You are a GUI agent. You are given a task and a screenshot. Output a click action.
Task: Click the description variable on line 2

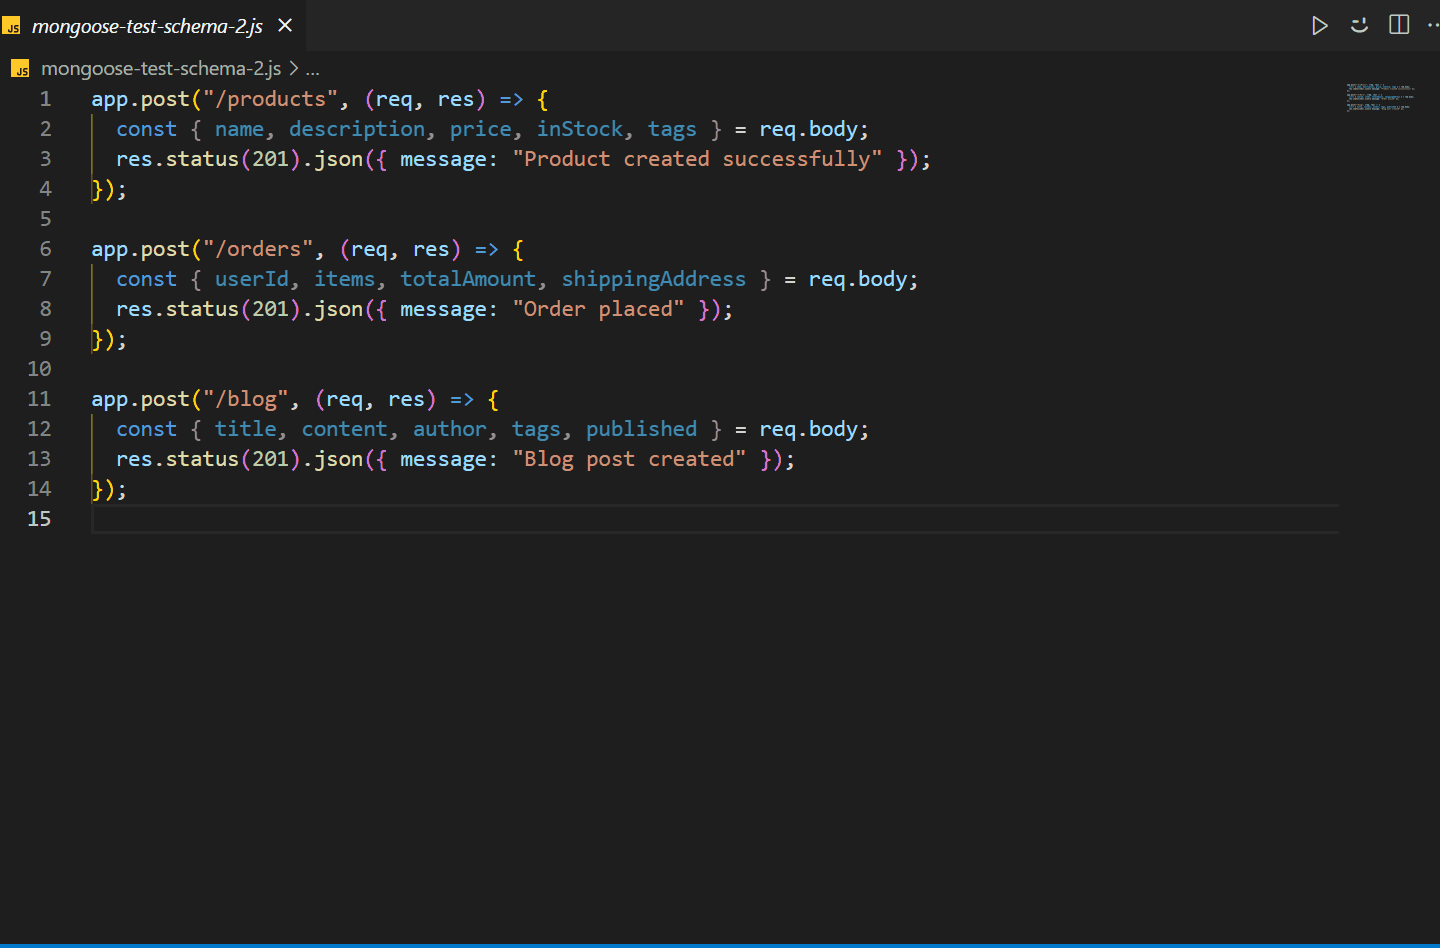(357, 129)
